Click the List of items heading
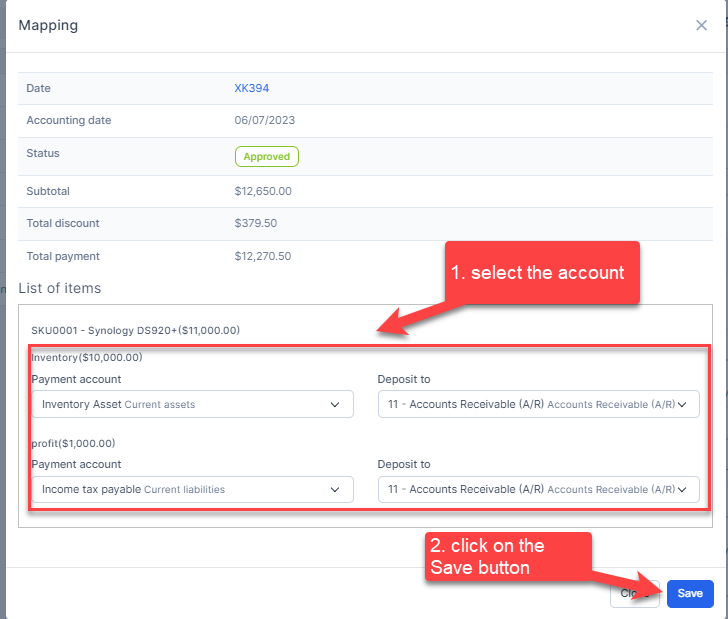Image resolution: width=728 pixels, height=619 pixels. click(x=59, y=288)
